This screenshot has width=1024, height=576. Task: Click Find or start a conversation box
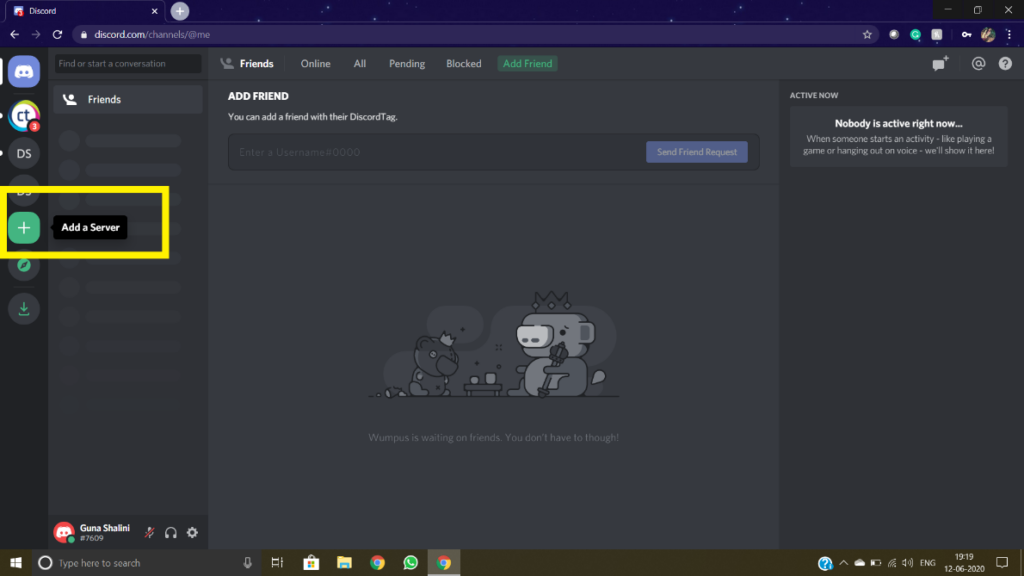128,63
